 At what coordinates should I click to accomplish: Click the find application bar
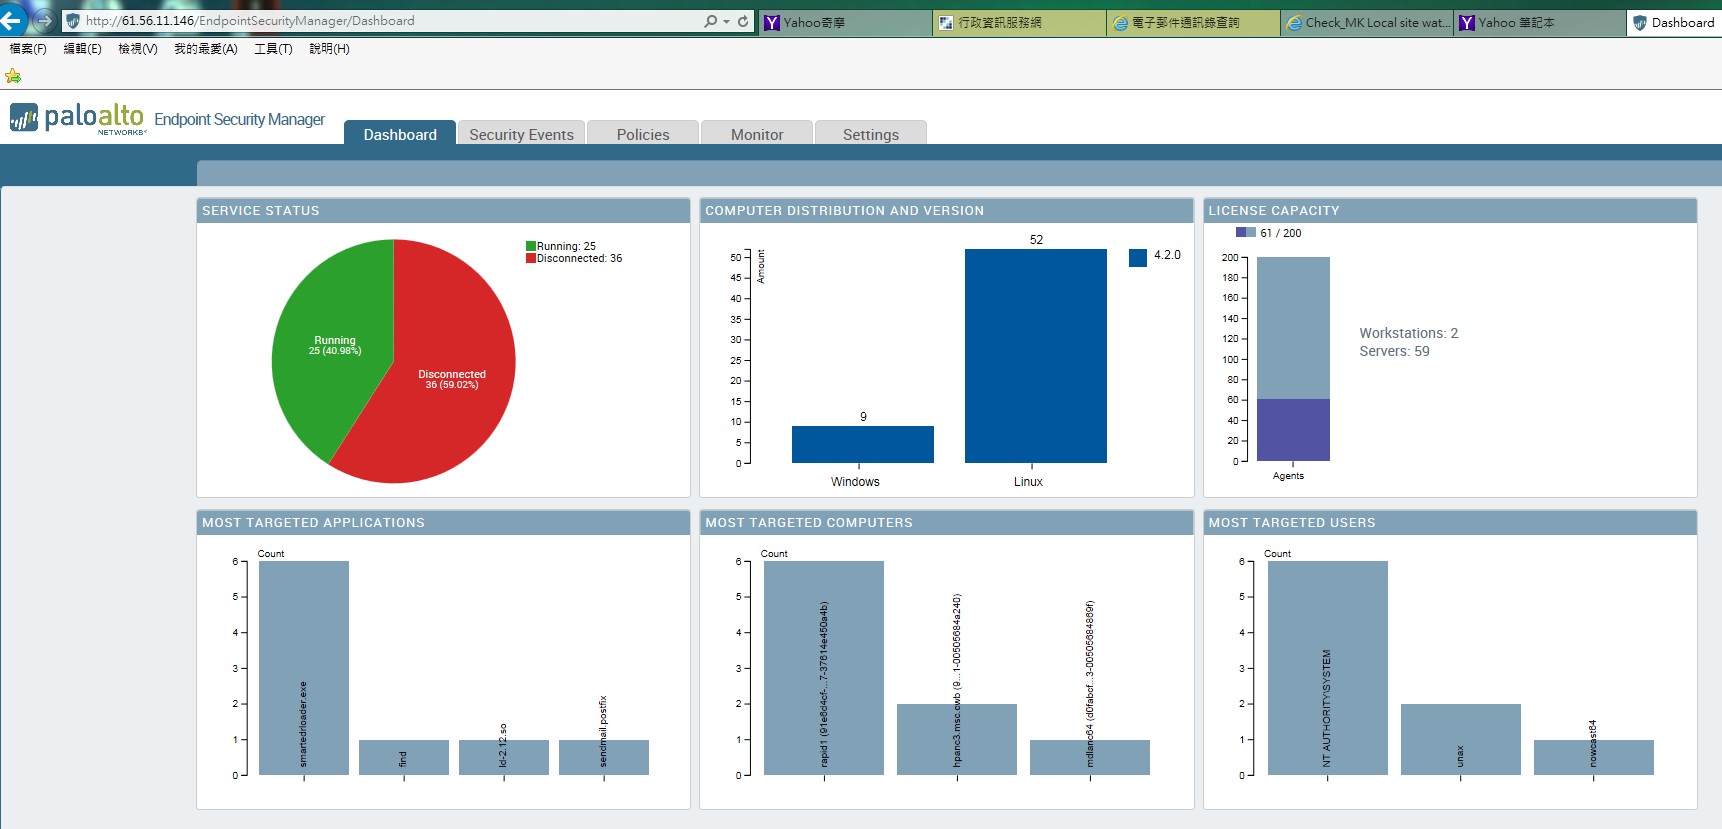point(404,757)
